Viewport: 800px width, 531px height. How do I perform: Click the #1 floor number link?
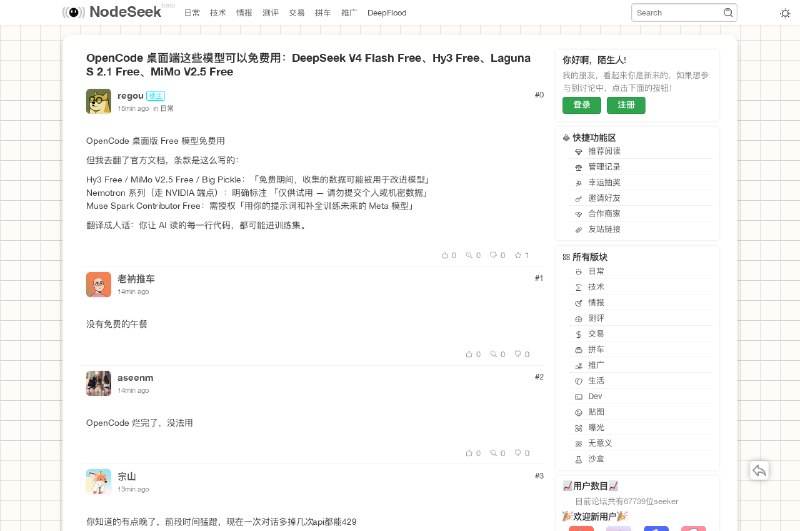coord(539,278)
